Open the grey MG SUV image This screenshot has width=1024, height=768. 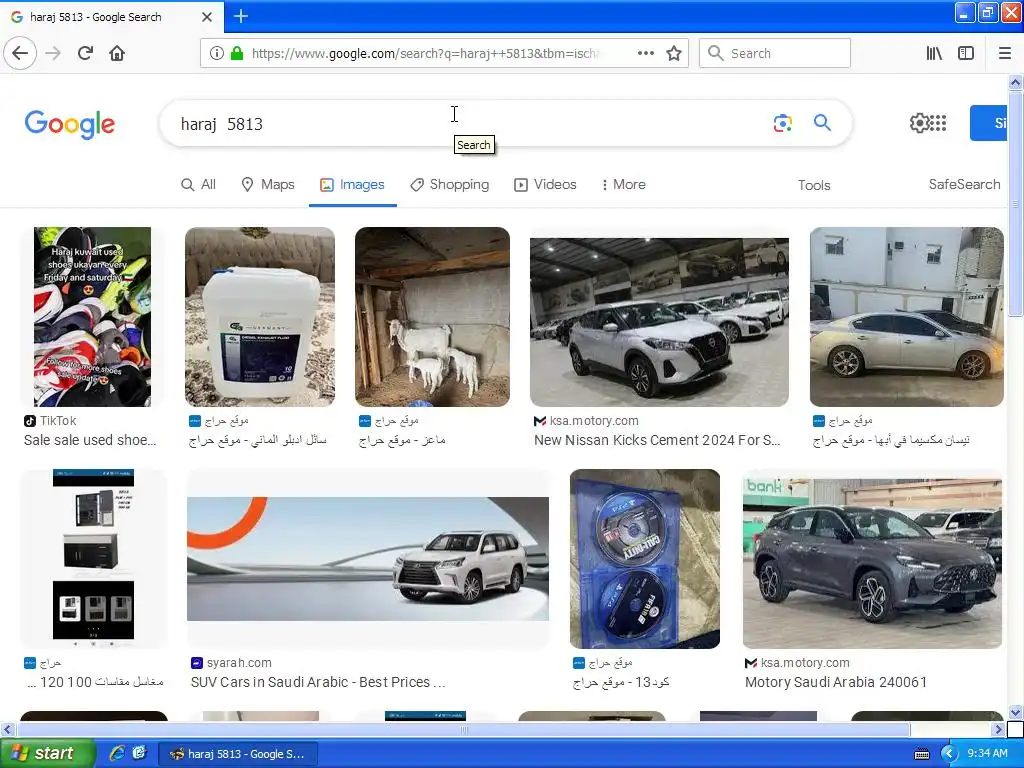tap(872, 563)
